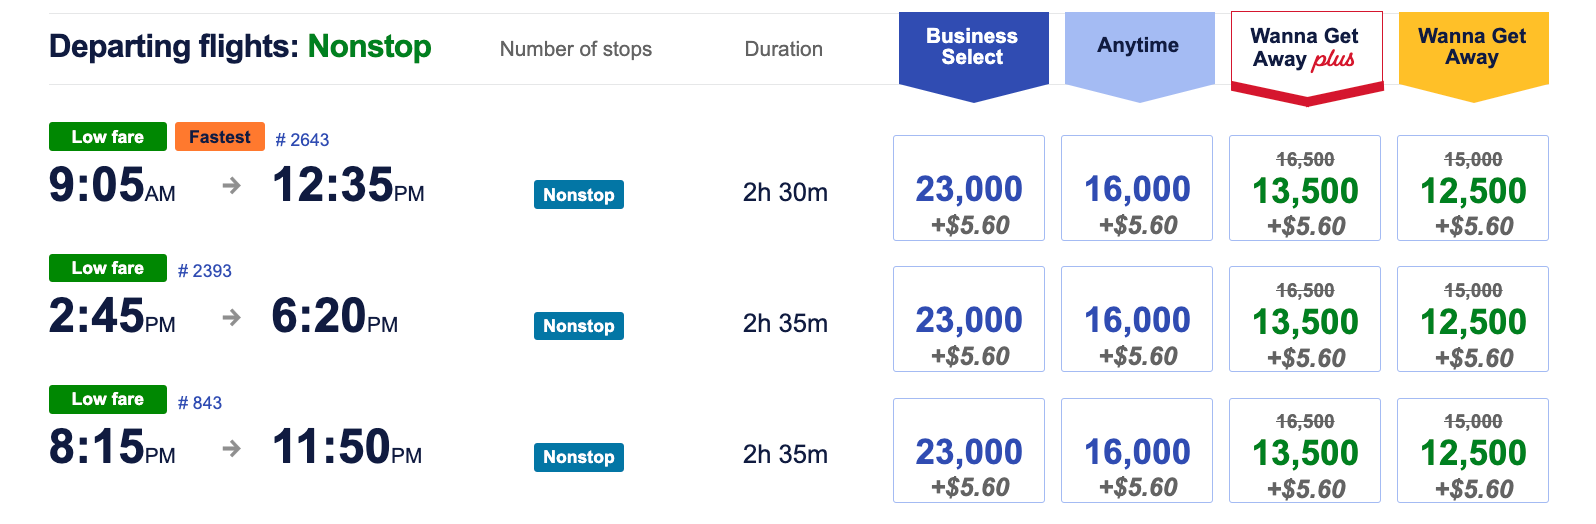Open flight number 2643 details link
The image size is (1596, 524).
(x=302, y=140)
